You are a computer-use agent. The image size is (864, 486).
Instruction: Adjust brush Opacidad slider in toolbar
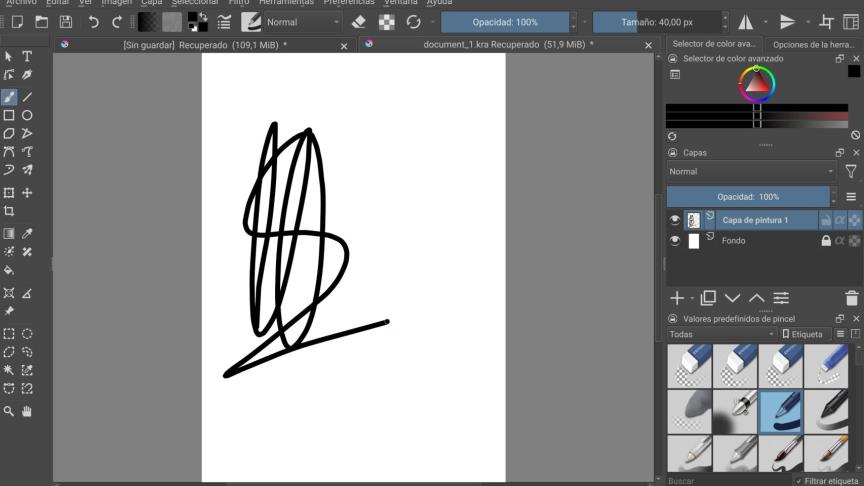click(505, 22)
